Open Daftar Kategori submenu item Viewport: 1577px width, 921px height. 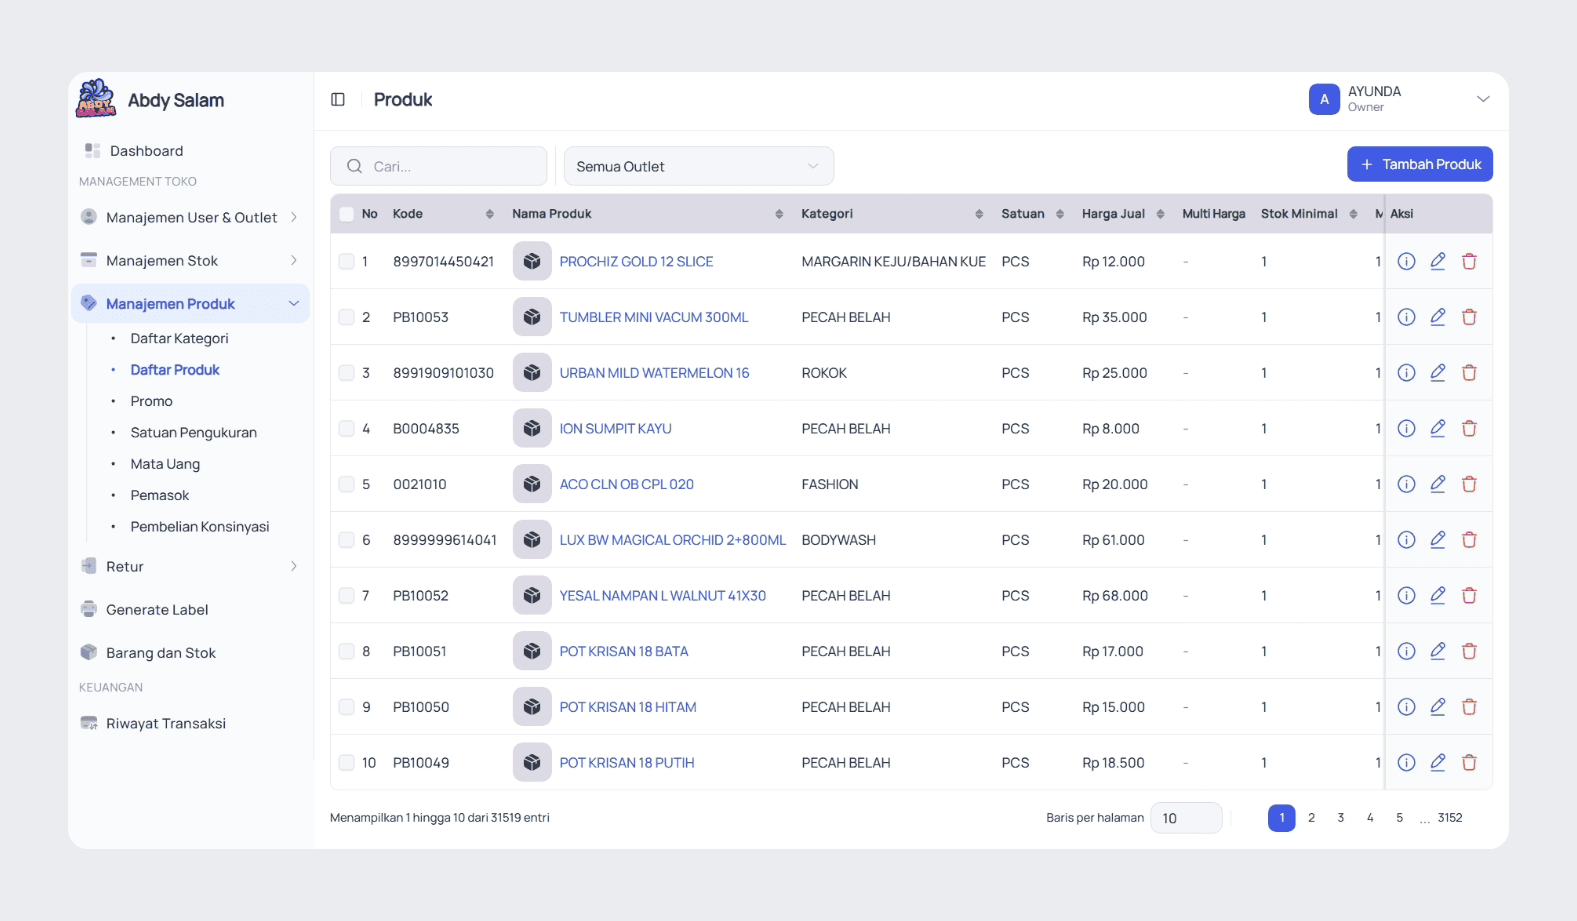(x=179, y=339)
